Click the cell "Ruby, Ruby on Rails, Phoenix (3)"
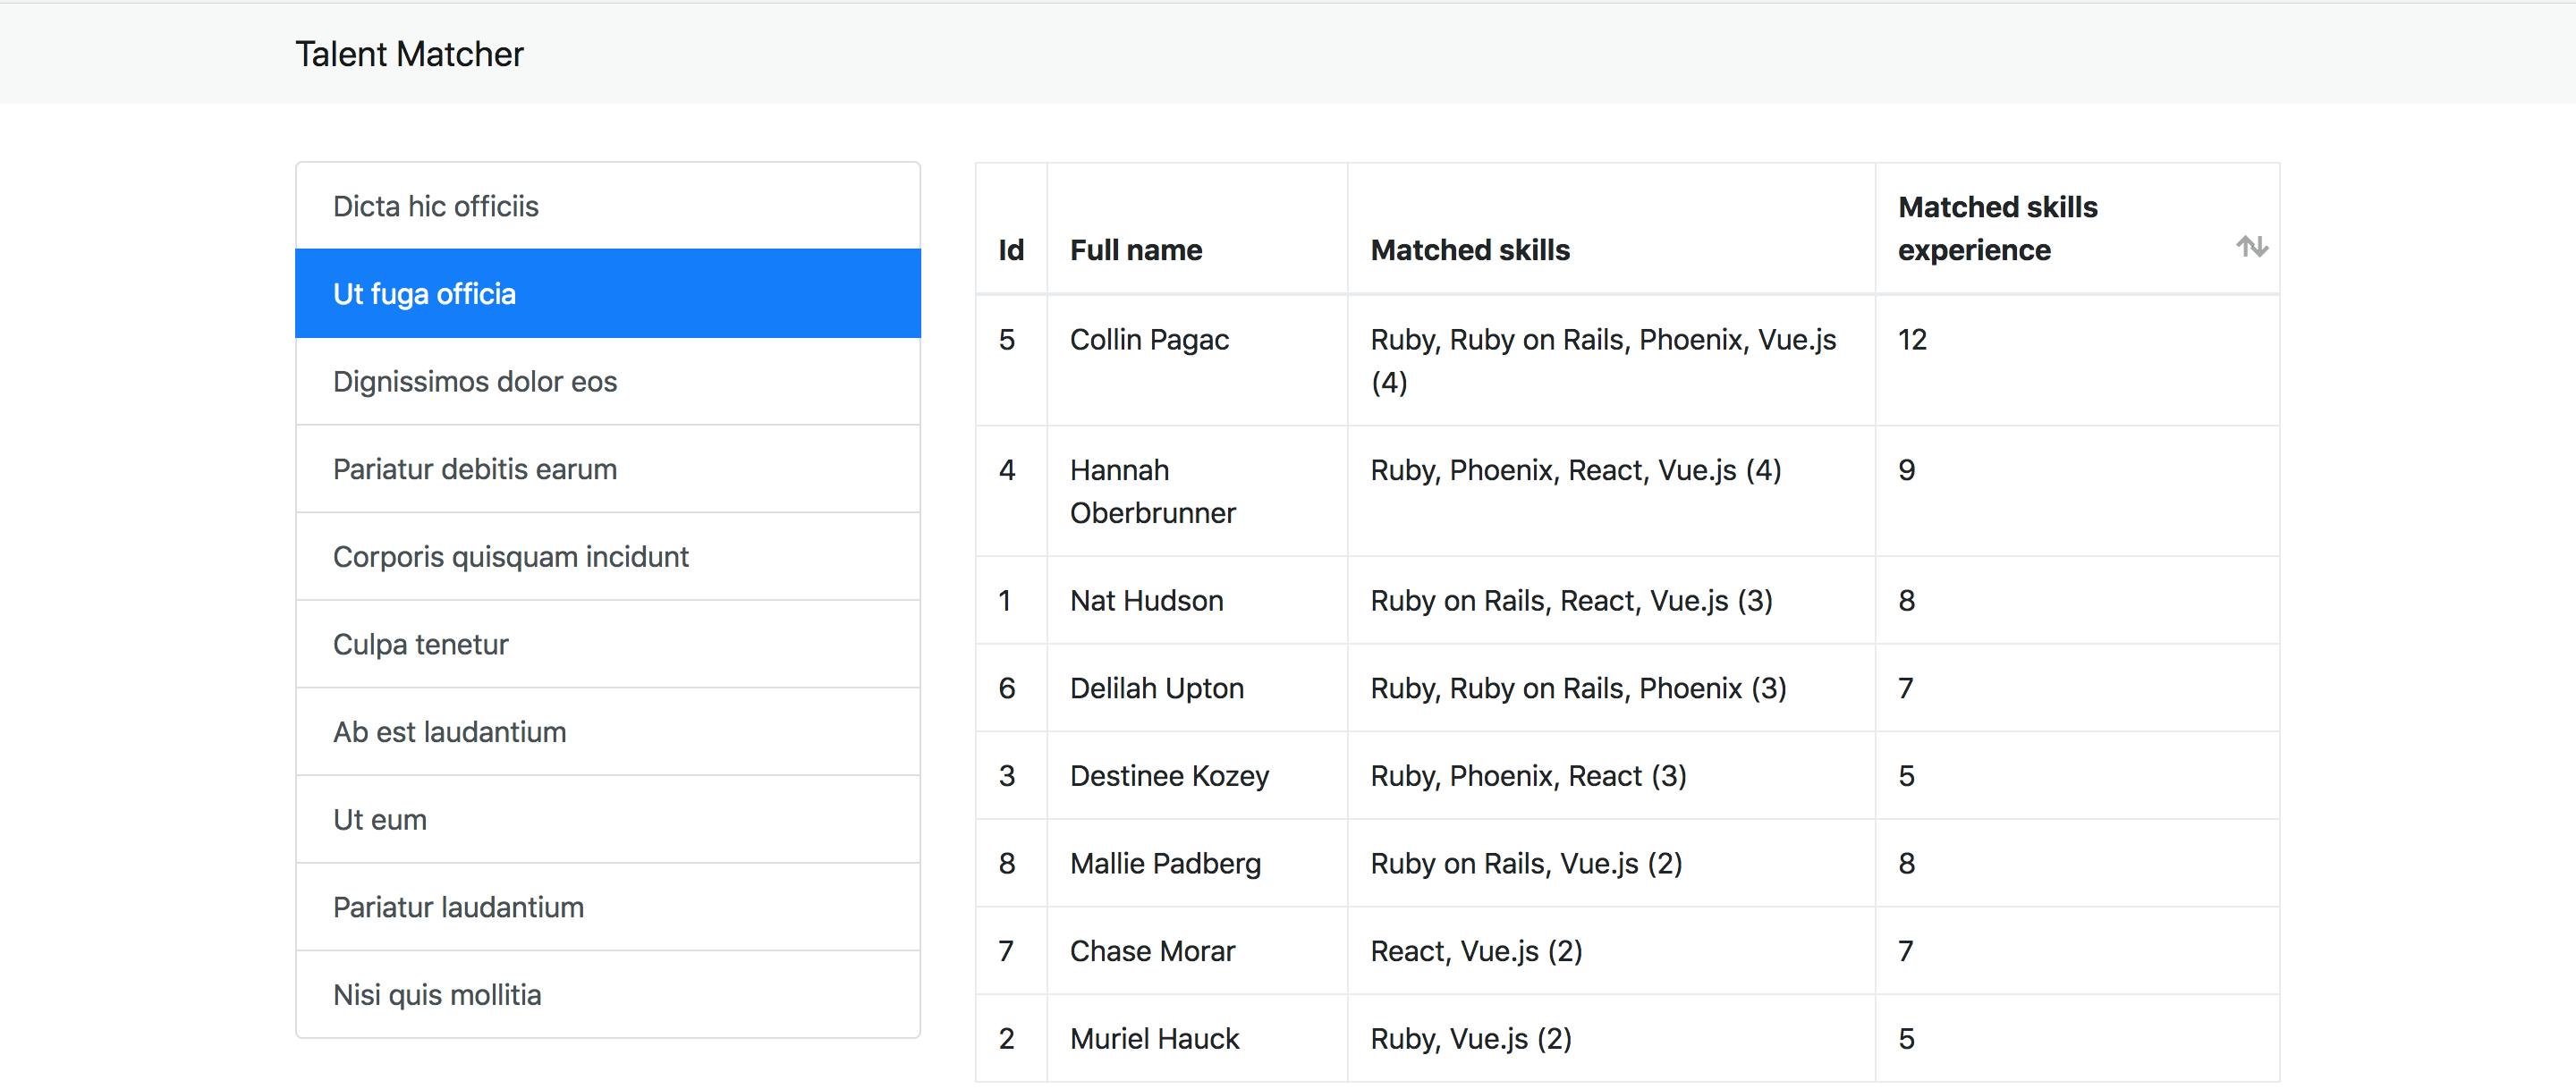 [1611, 688]
